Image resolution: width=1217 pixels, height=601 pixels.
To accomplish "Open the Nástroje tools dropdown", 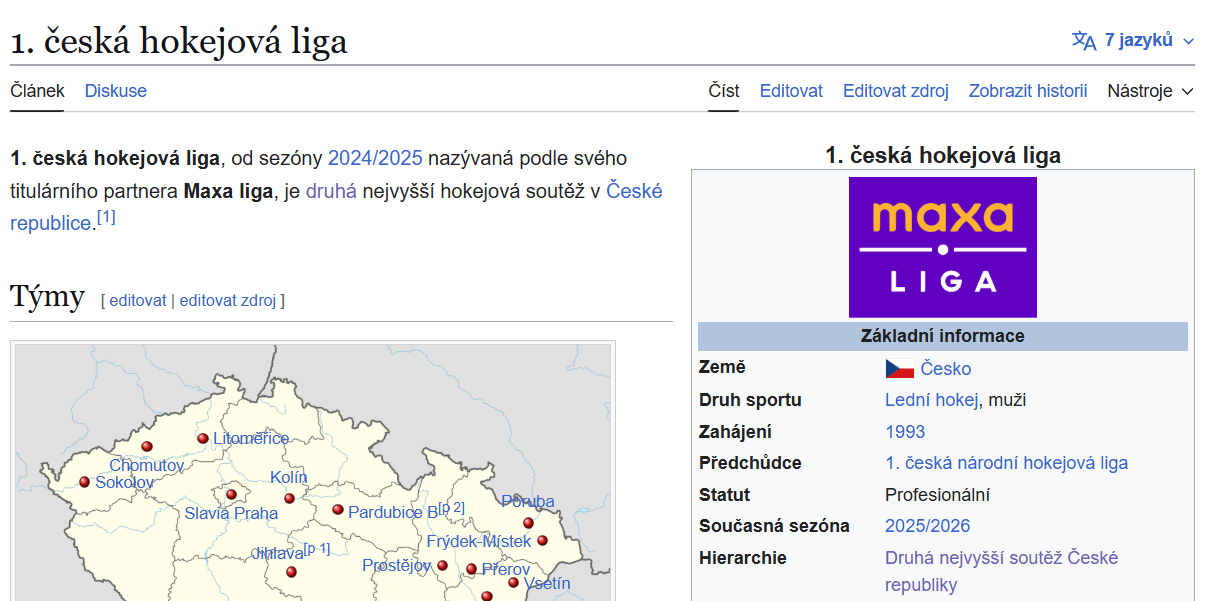I will [x=1150, y=91].
